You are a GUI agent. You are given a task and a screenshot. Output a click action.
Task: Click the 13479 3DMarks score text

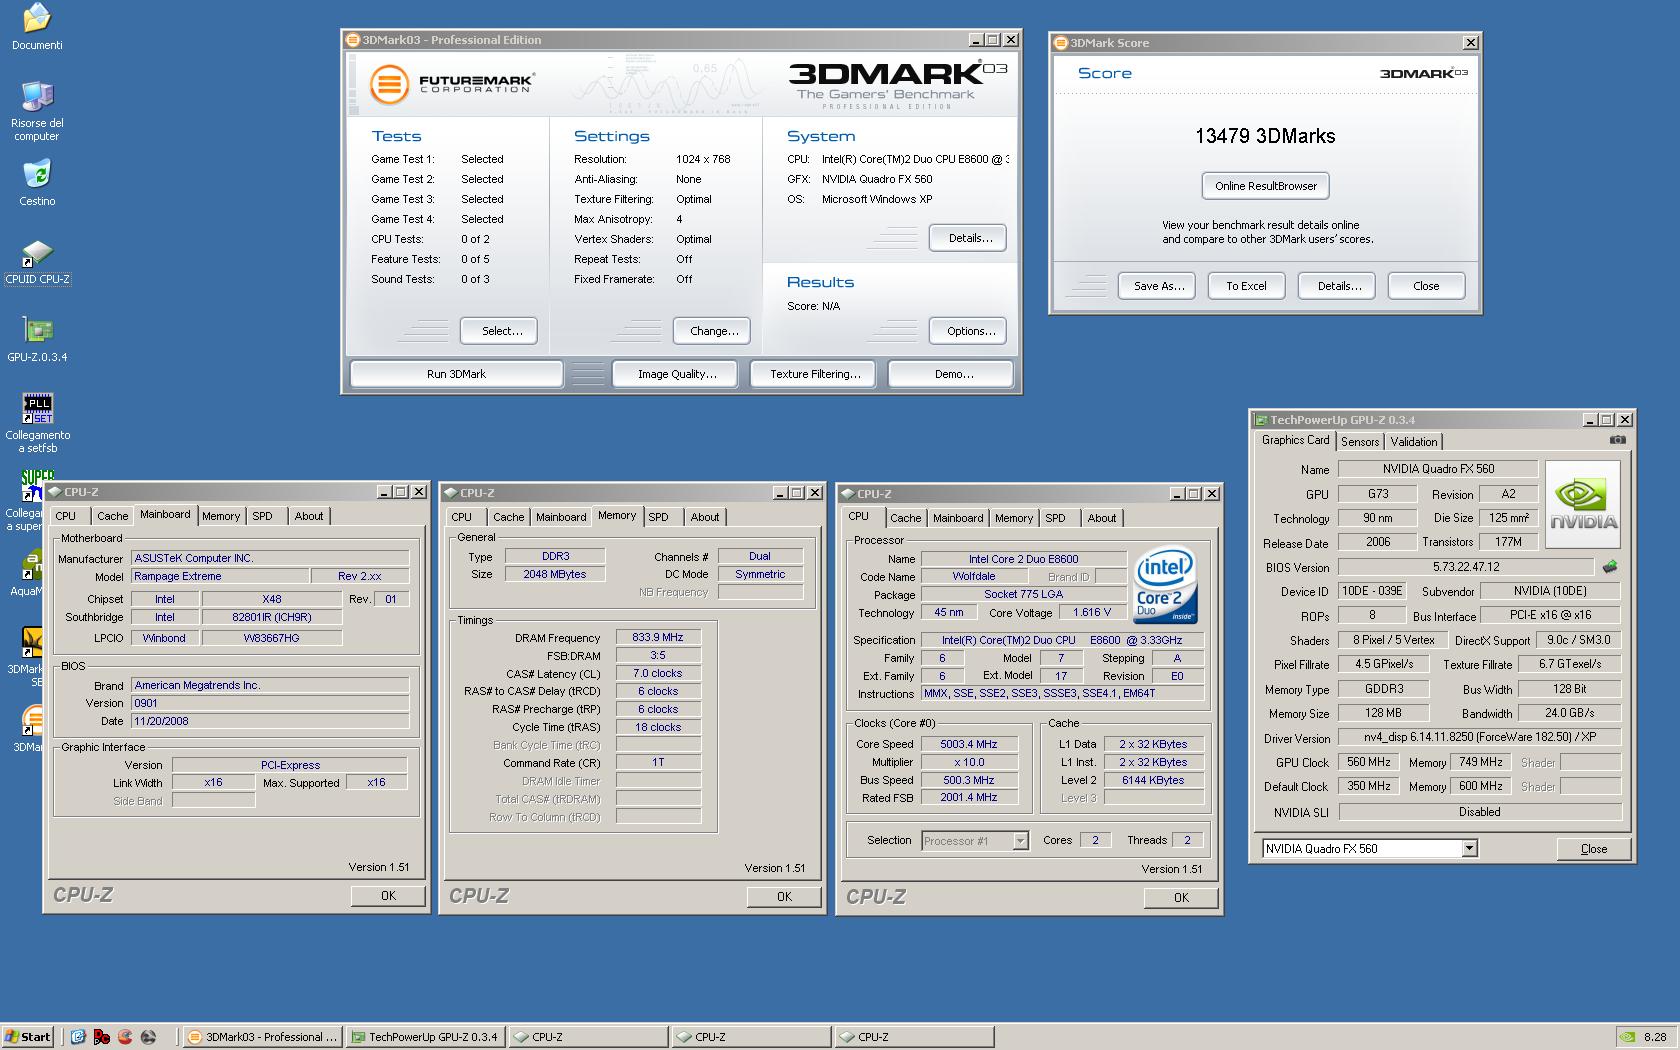(x=1265, y=136)
